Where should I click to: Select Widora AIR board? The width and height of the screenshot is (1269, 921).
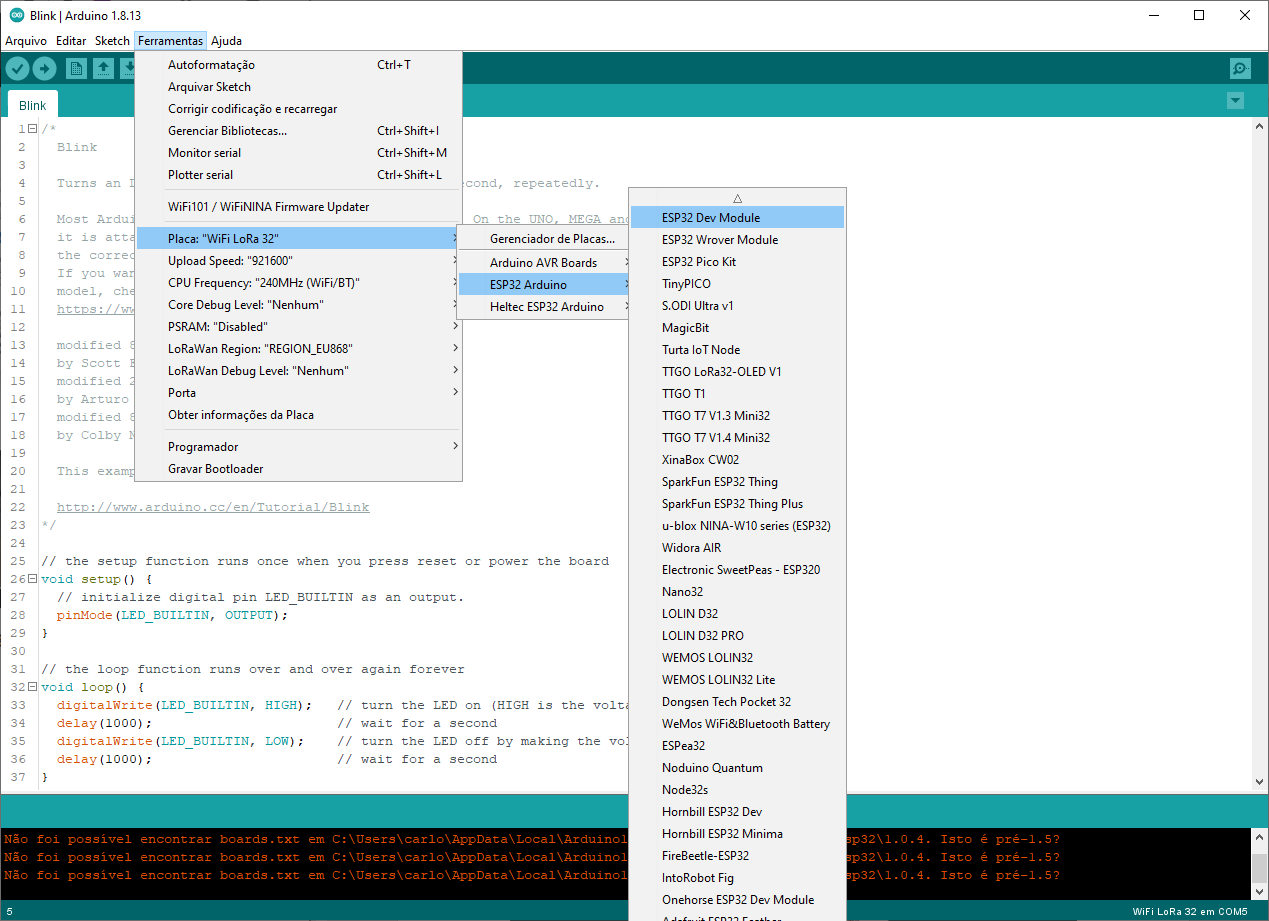pyautogui.click(x=738, y=548)
